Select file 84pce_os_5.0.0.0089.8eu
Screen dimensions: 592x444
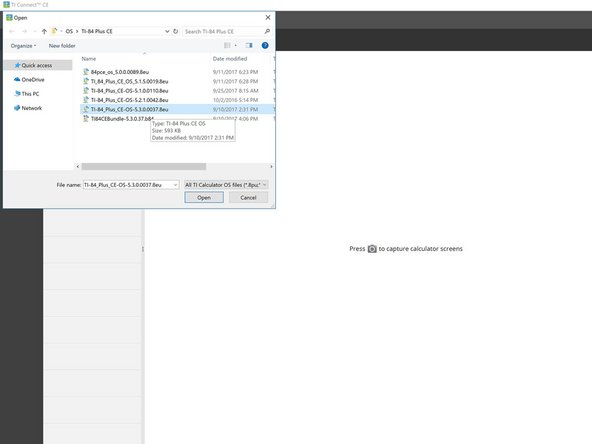(120, 72)
